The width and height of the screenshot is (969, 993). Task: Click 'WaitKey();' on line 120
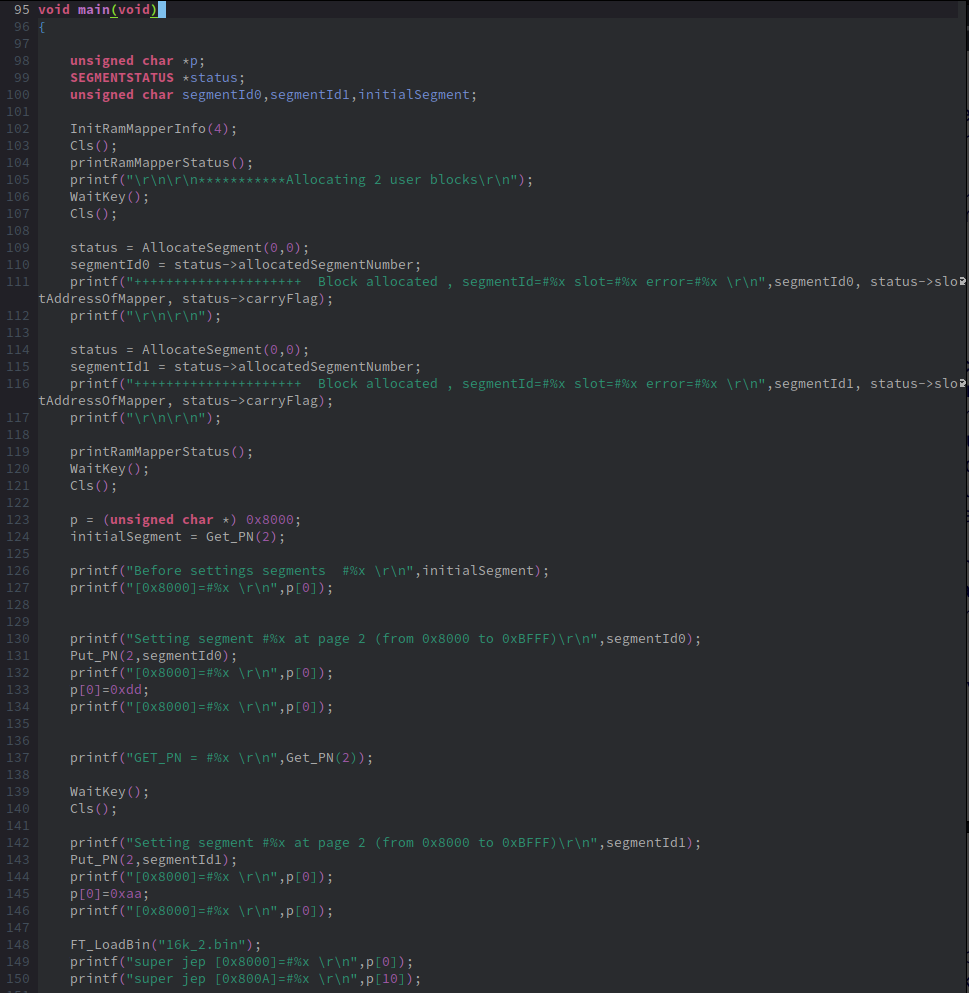coord(110,469)
